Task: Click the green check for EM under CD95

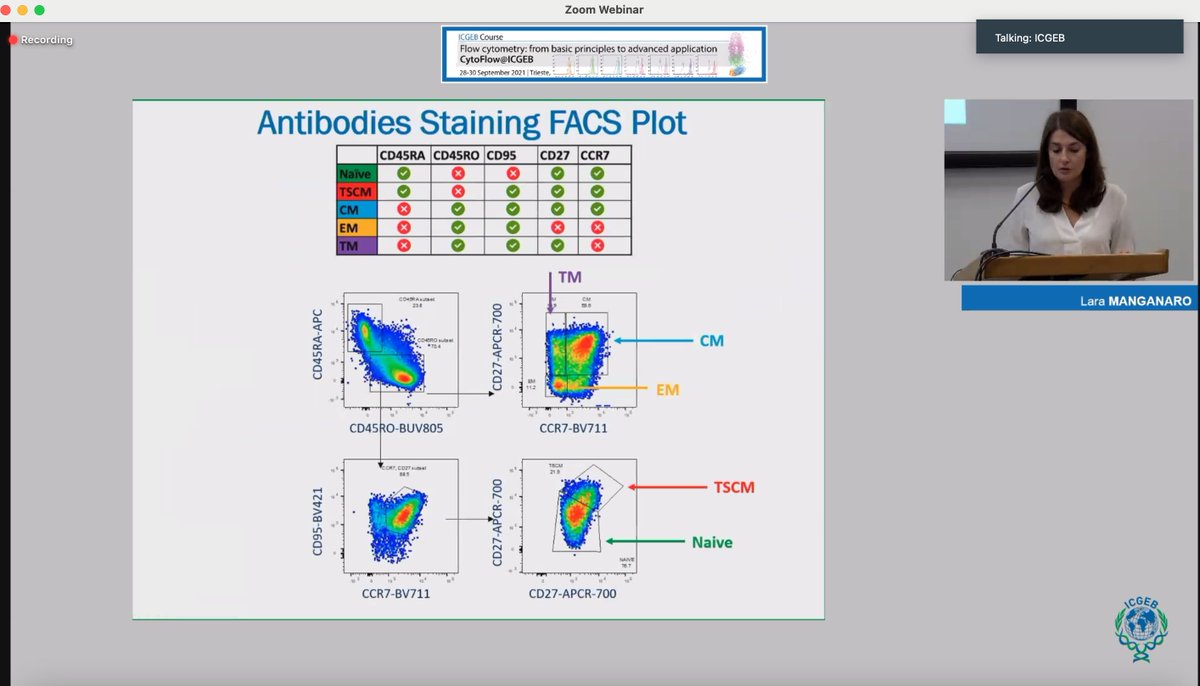Action: 511,227
